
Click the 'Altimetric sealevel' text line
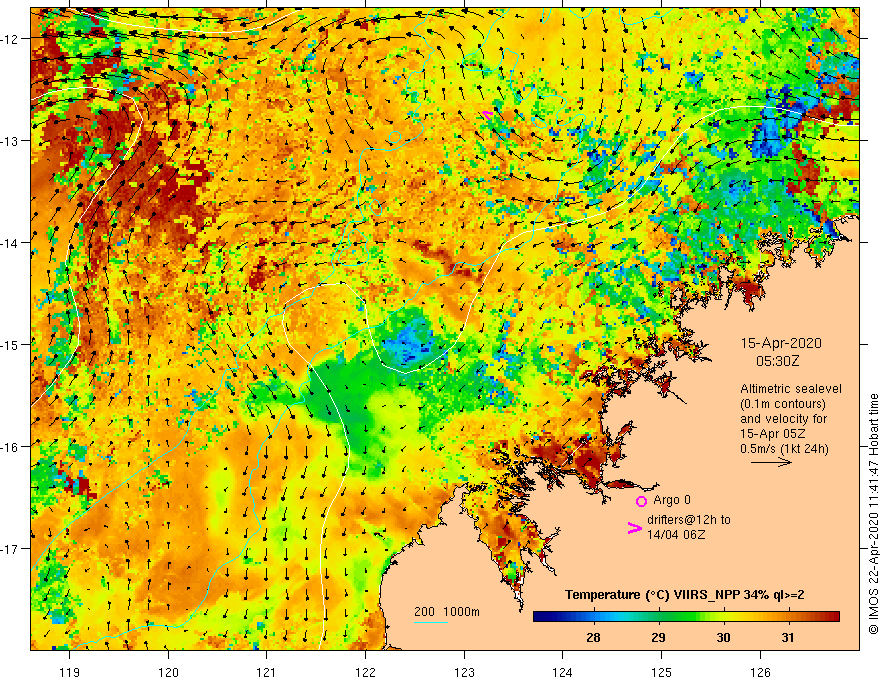(x=790, y=389)
